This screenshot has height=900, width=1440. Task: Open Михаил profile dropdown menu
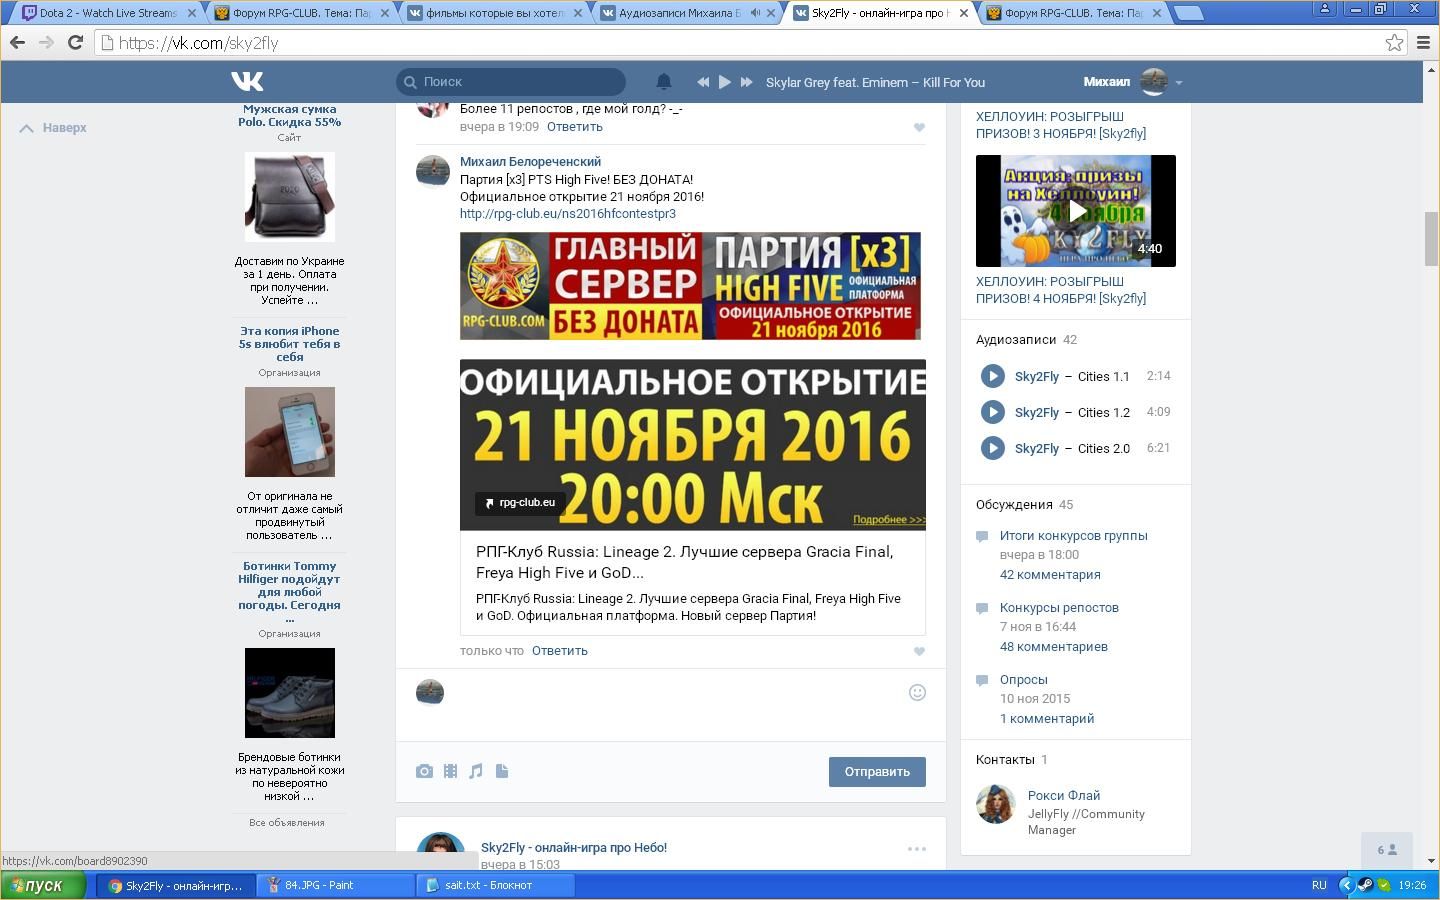click(x=1133, y=82)
